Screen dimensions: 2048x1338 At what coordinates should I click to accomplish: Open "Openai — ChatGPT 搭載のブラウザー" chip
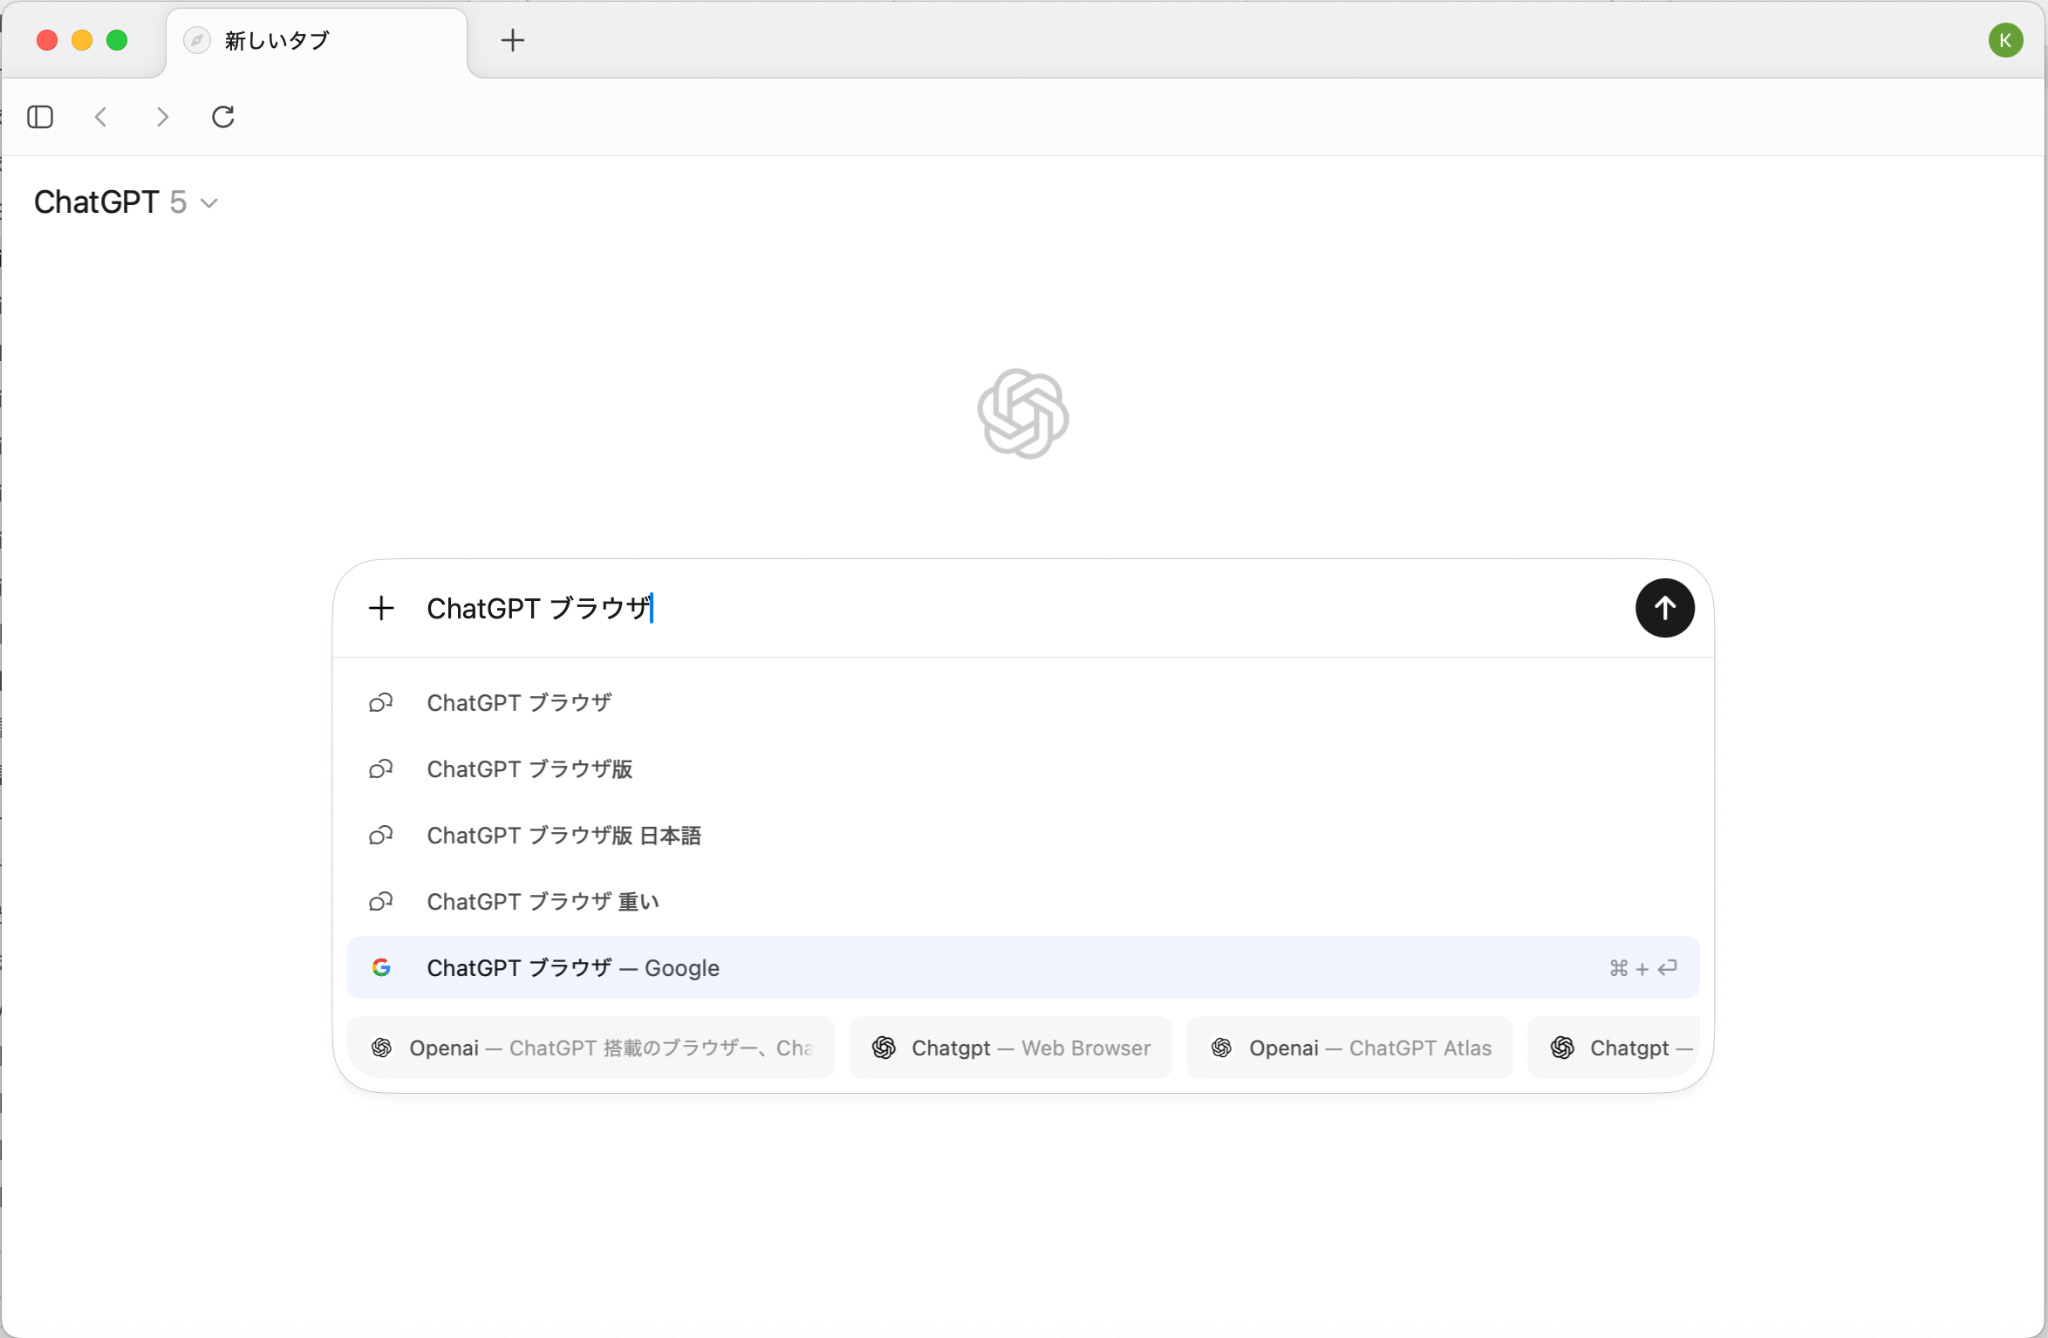point(591,1048)
